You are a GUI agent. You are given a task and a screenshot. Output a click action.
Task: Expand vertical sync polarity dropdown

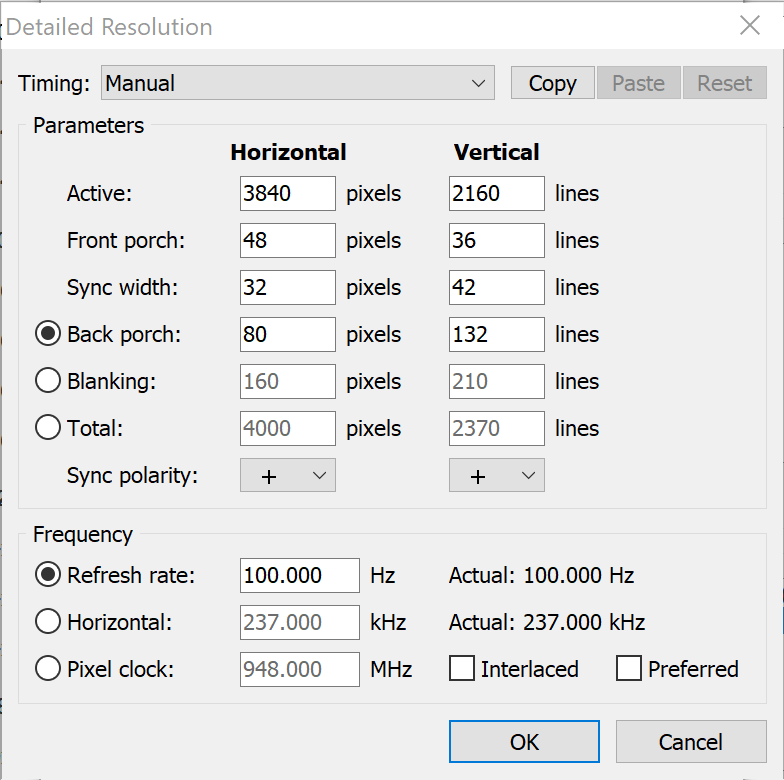point(497,476)
